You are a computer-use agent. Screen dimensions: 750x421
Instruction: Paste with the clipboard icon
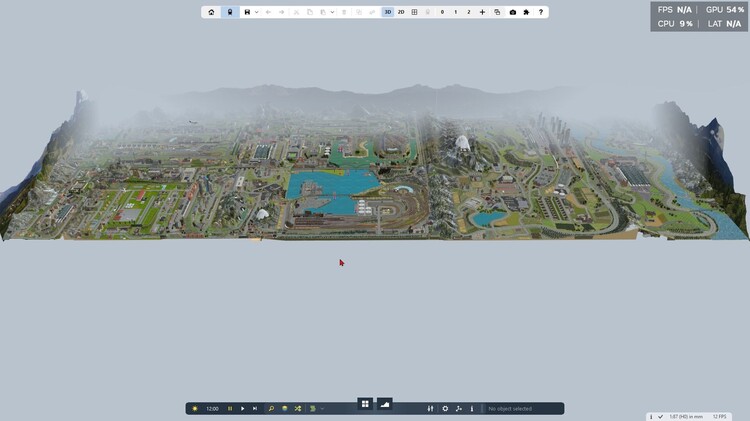tap(323, 12)
